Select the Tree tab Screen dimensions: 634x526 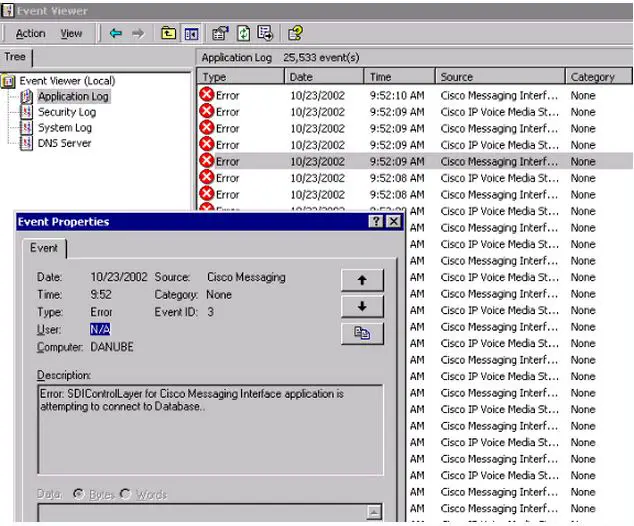point(15,57)
